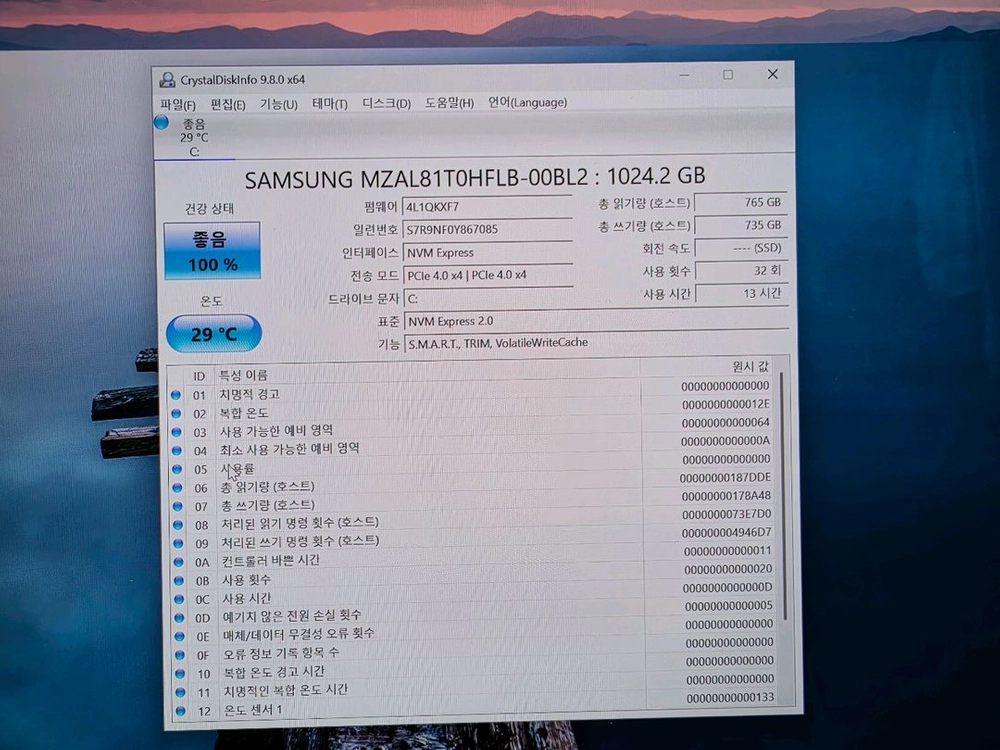Click status dot for row 12 온도 센서 1

tap(181, 710)
